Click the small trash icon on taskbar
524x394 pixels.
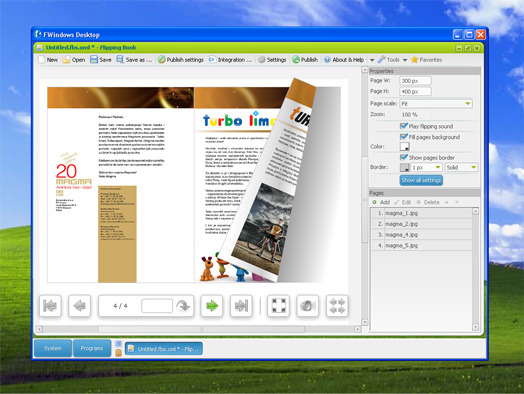[118, 353]
